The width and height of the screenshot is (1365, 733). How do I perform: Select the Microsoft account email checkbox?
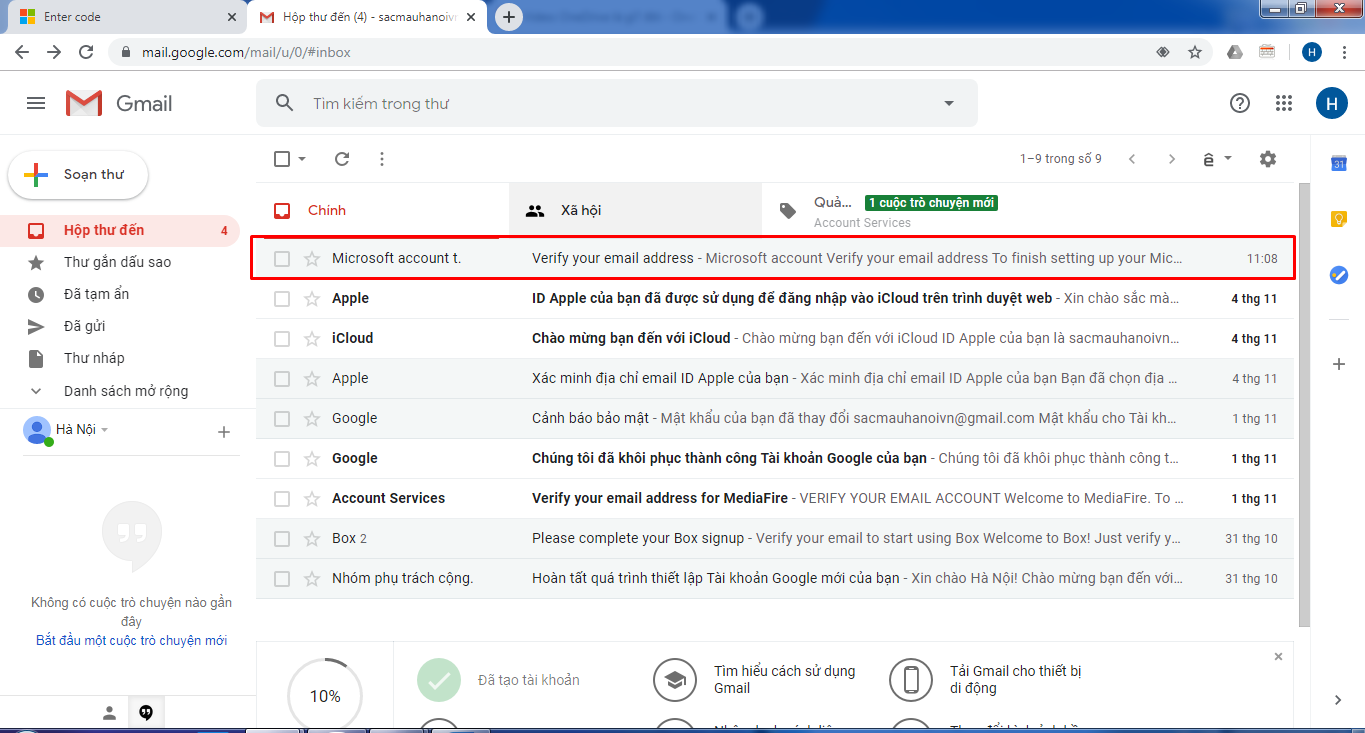click(282, 259)
